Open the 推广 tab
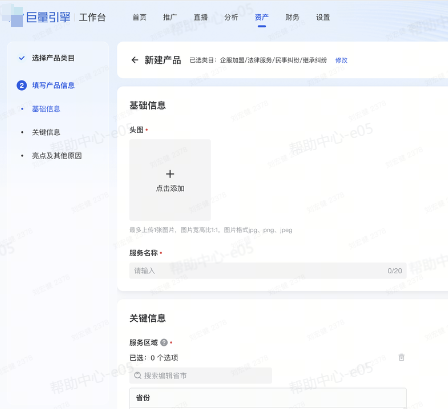Viewport: 448px width, 409px height. pos(170,17)
